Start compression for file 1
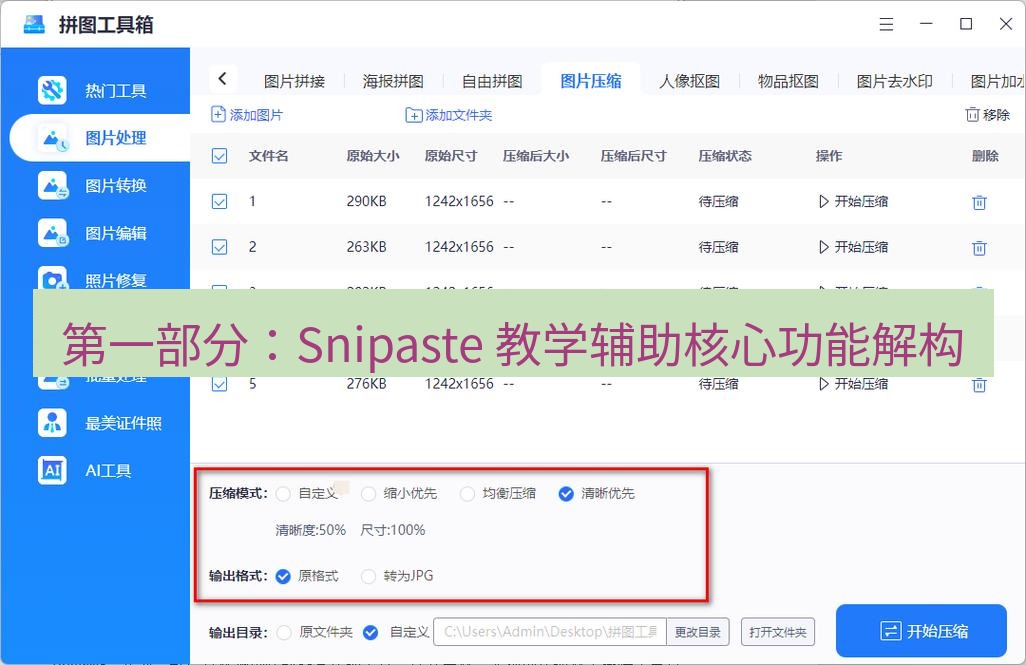The height and width of the screenshot is (665, 1026). pos(853,202)
